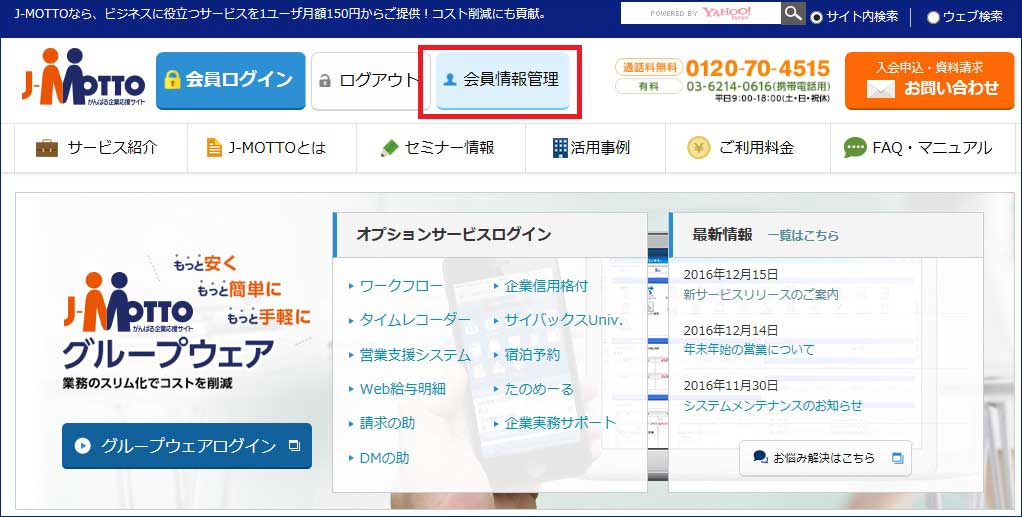The image size is (1022, 517).
Task: Click 一覧はこちら link beside 最新情報
Action: [x=803, y=235]
